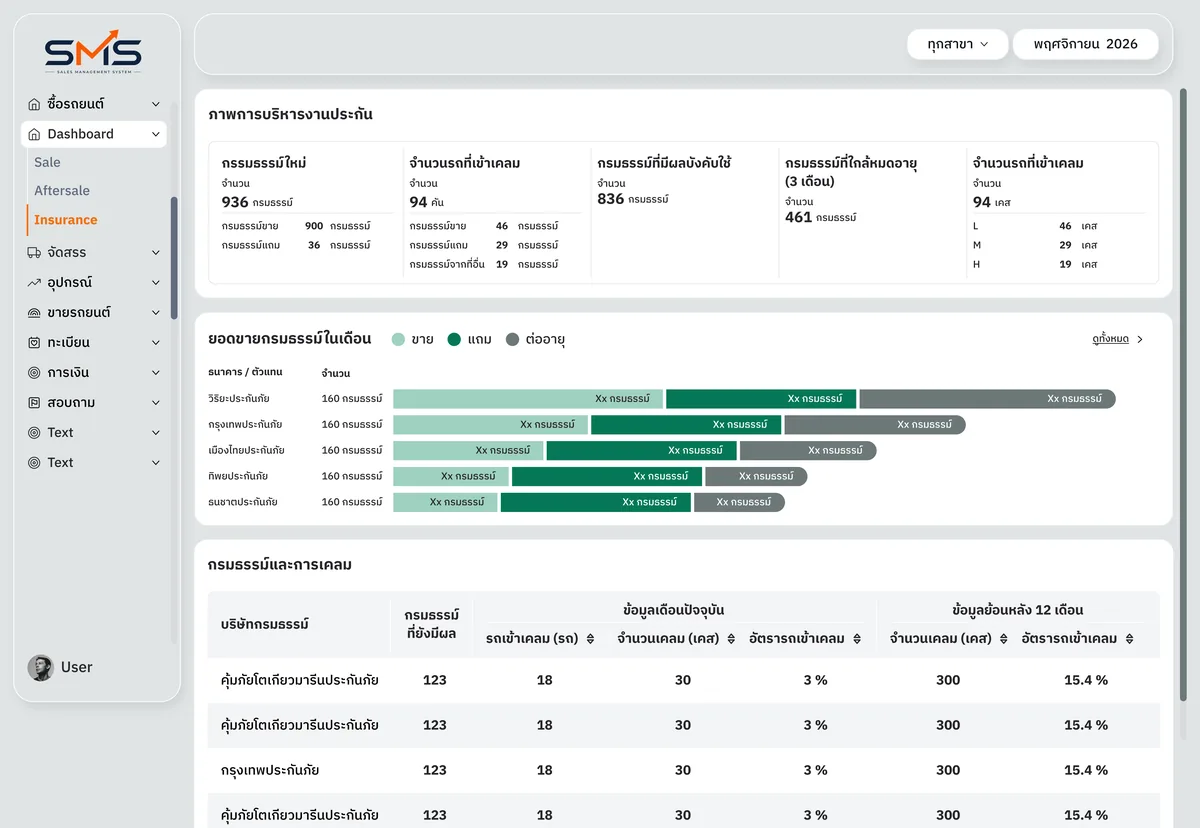The width and height of the screenshot is (1200, 828).
Task: Click the truck icon beside จัดสรร
Action: click(35, 253)
